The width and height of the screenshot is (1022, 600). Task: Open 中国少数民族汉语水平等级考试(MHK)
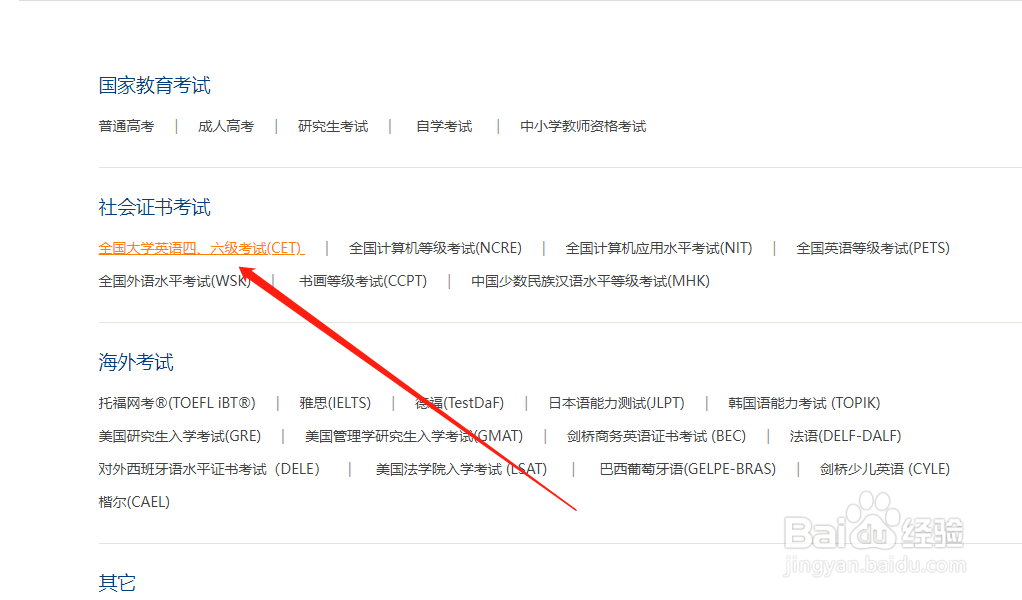pos(590,281)
